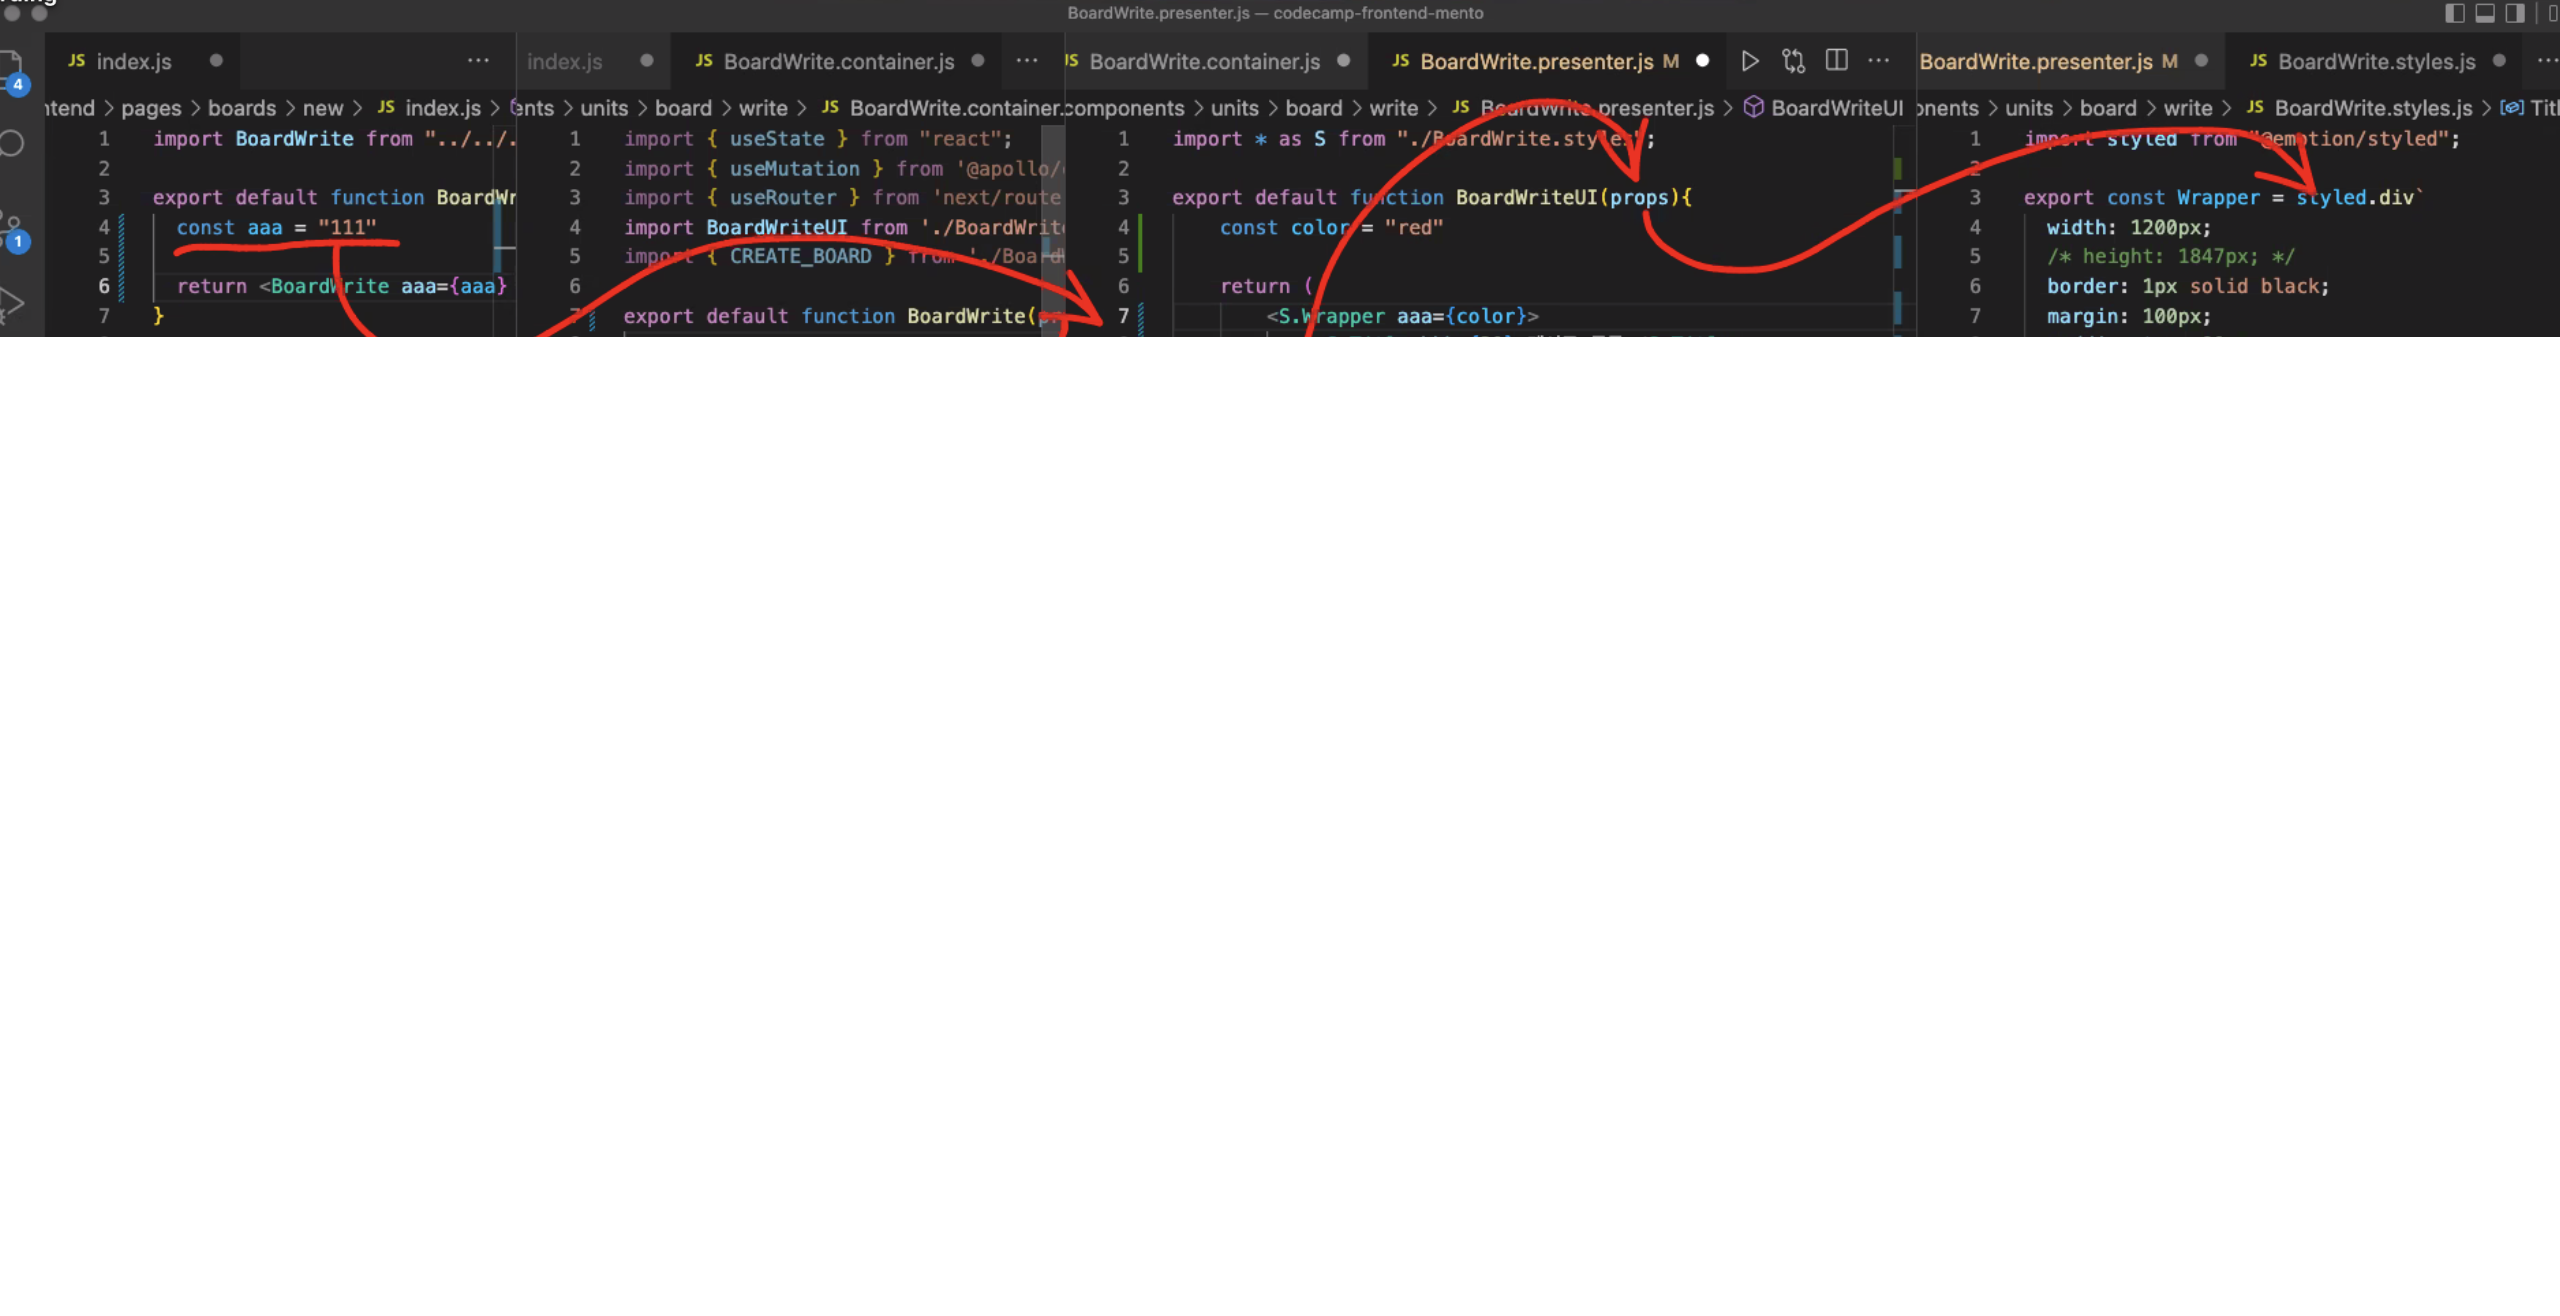
Task: Click CREATE_BOARD identifier in the container editor
Action: tap(800, 257)
